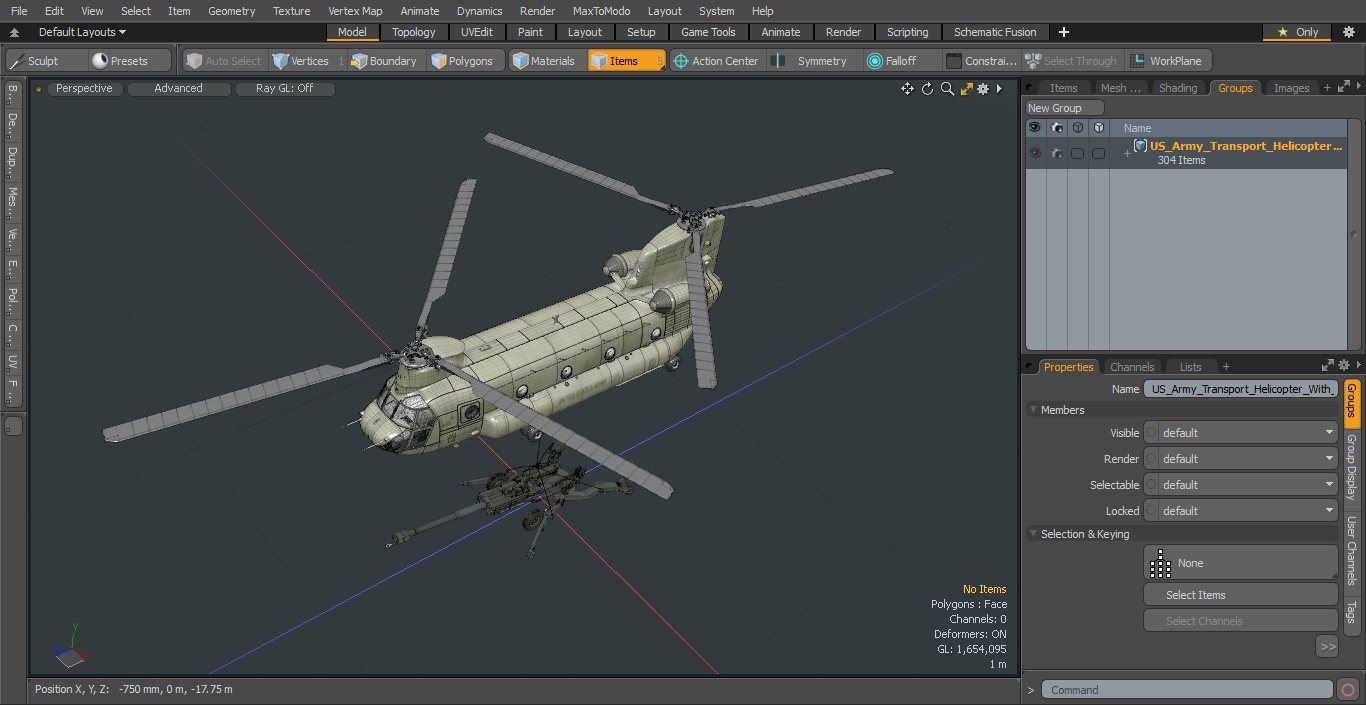Toggle selectable checkbox of the helicopter group
Image resolution: width=1366 pixels, height=705 pixels.
(x=1077, y=153)
